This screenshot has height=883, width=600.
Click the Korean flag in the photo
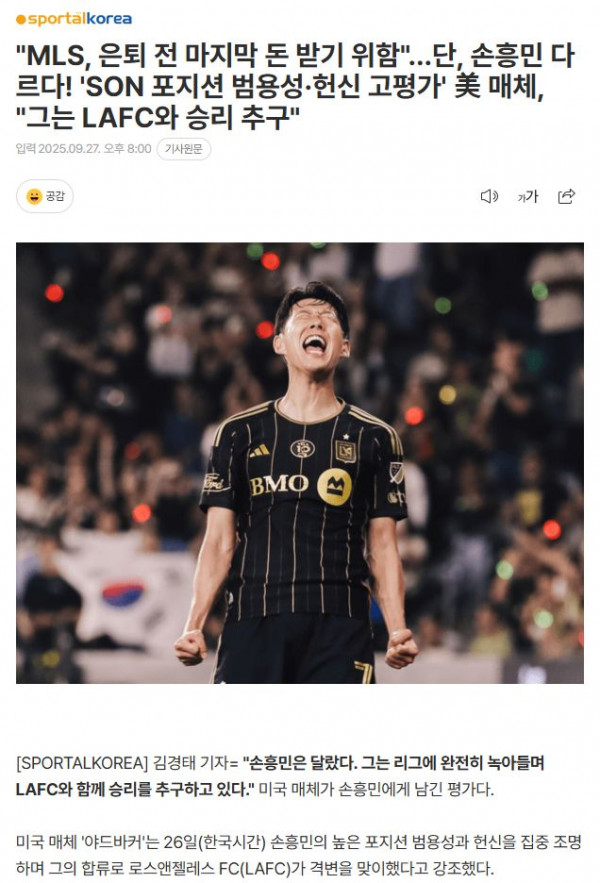123,594
